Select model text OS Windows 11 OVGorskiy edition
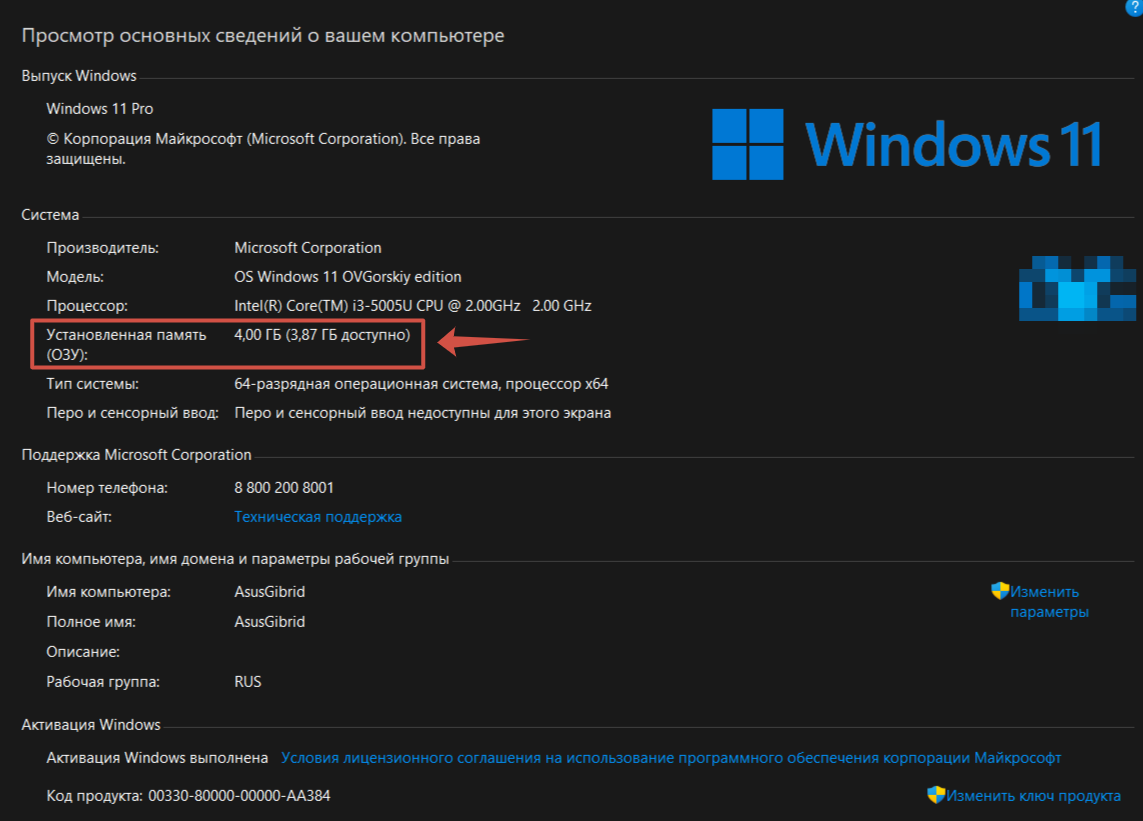The height and width of the screenshot is (821, 1143). pos(348,277)
